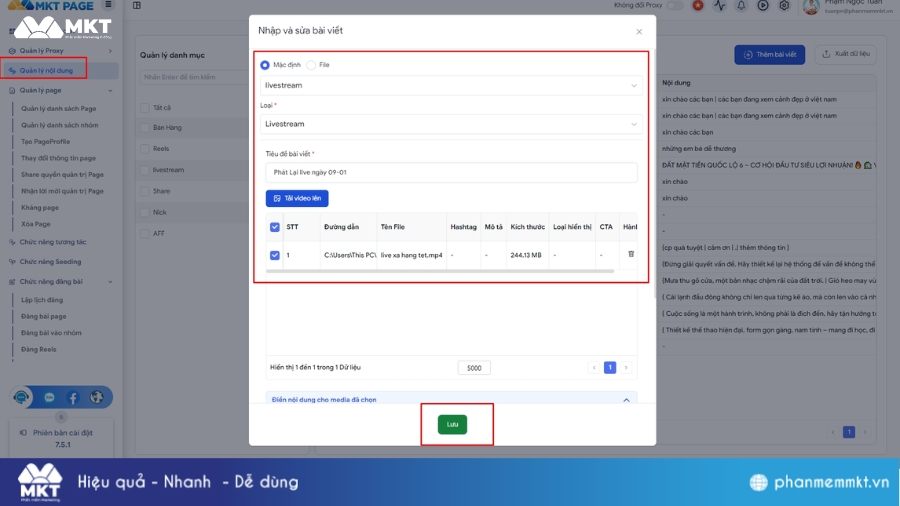This screenshot has width=900, height=506.
Task: Open Xóa Page menu item
Action: 36,224
